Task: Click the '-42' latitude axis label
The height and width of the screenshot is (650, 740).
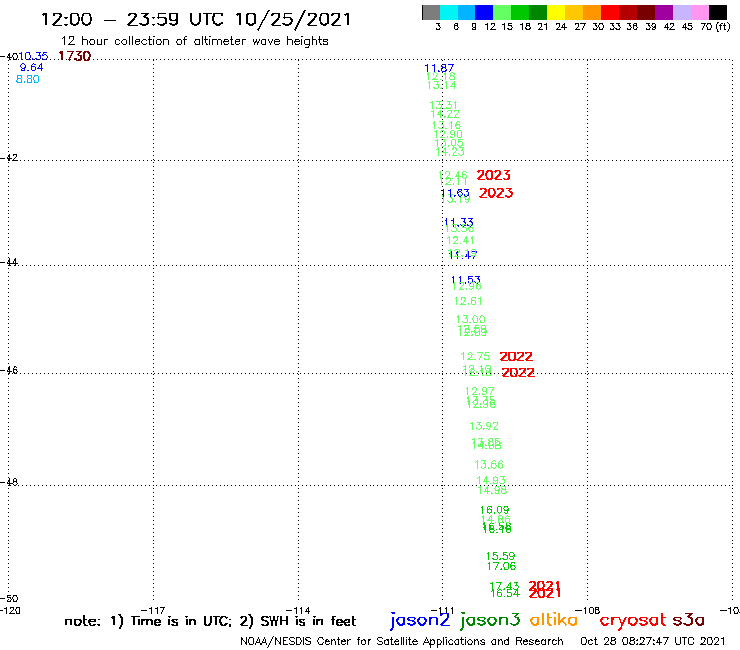Action: (9, 157)
